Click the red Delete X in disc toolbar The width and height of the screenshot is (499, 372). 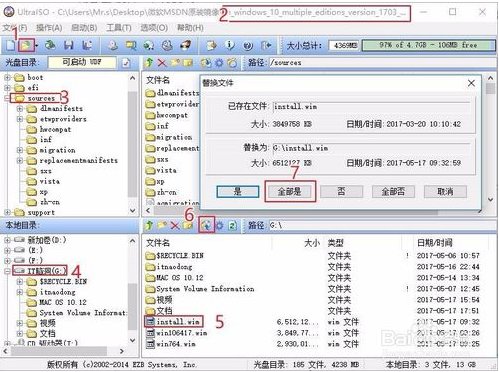tap(162, 62)
